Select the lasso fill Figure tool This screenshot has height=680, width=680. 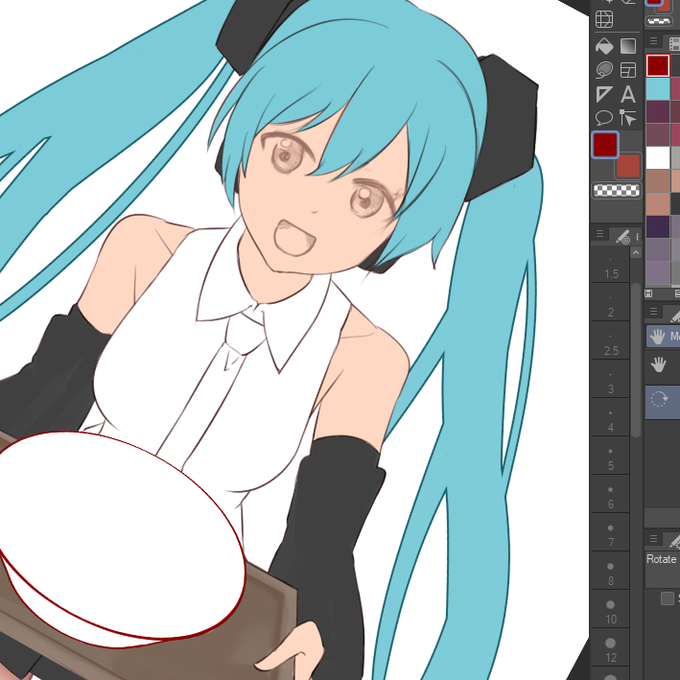[604, 70]
